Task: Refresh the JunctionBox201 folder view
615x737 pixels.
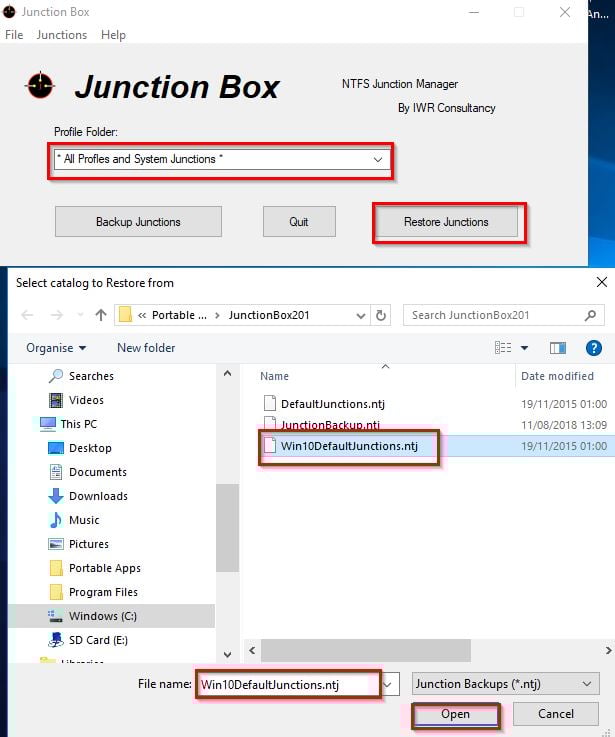Action: (381, 315)
